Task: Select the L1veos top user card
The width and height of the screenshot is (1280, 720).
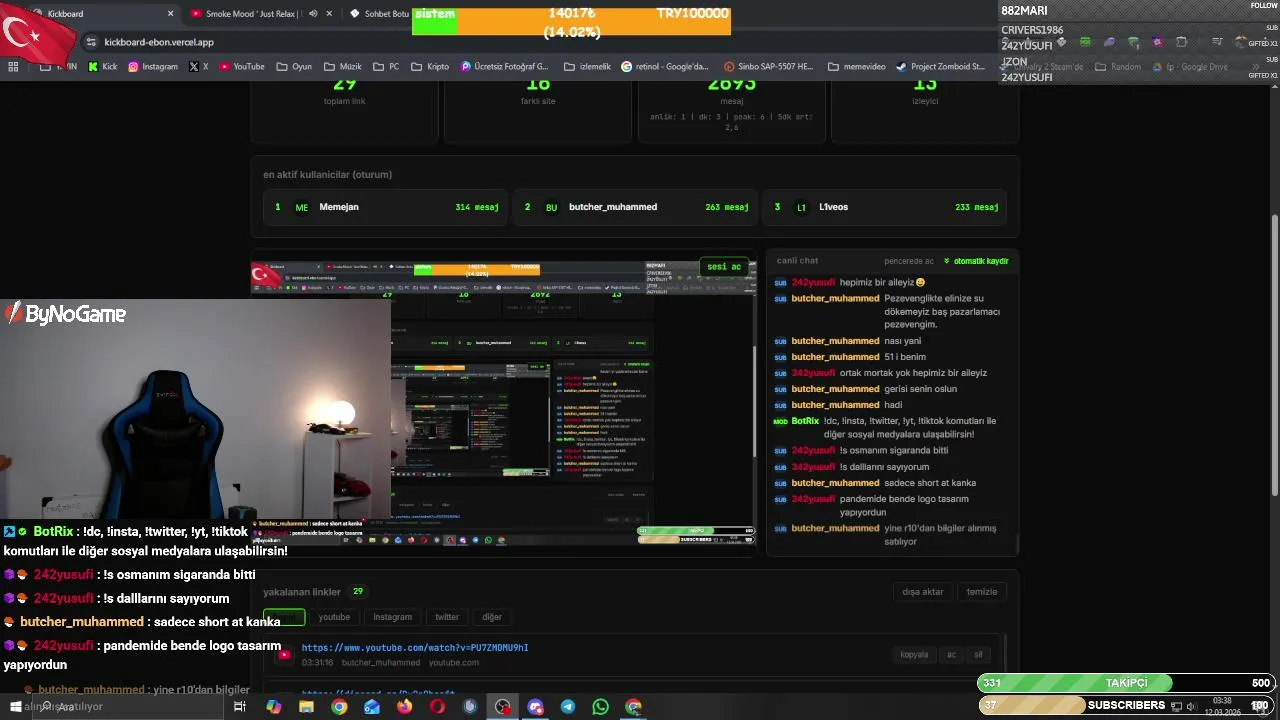Action: click(x=884, y=207)
